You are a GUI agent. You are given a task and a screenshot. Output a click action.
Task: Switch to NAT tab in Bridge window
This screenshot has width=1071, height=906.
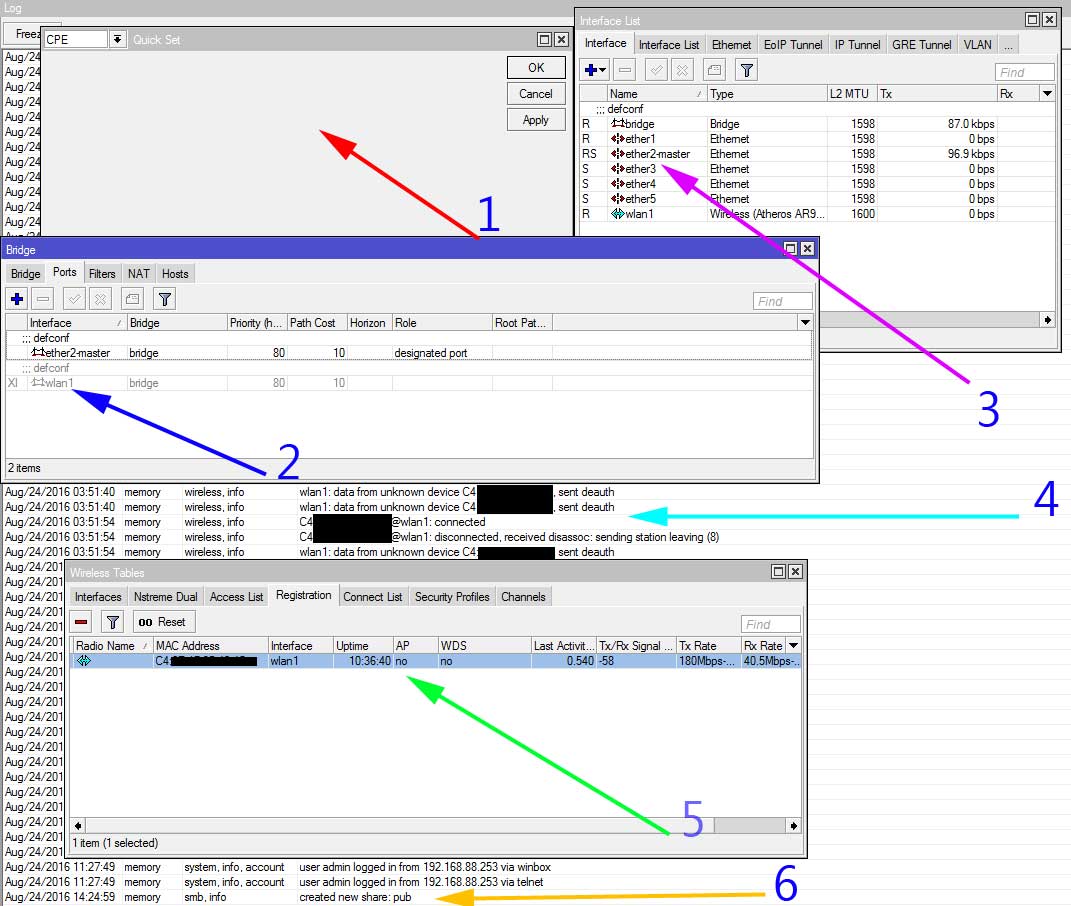tap(139, 273)
